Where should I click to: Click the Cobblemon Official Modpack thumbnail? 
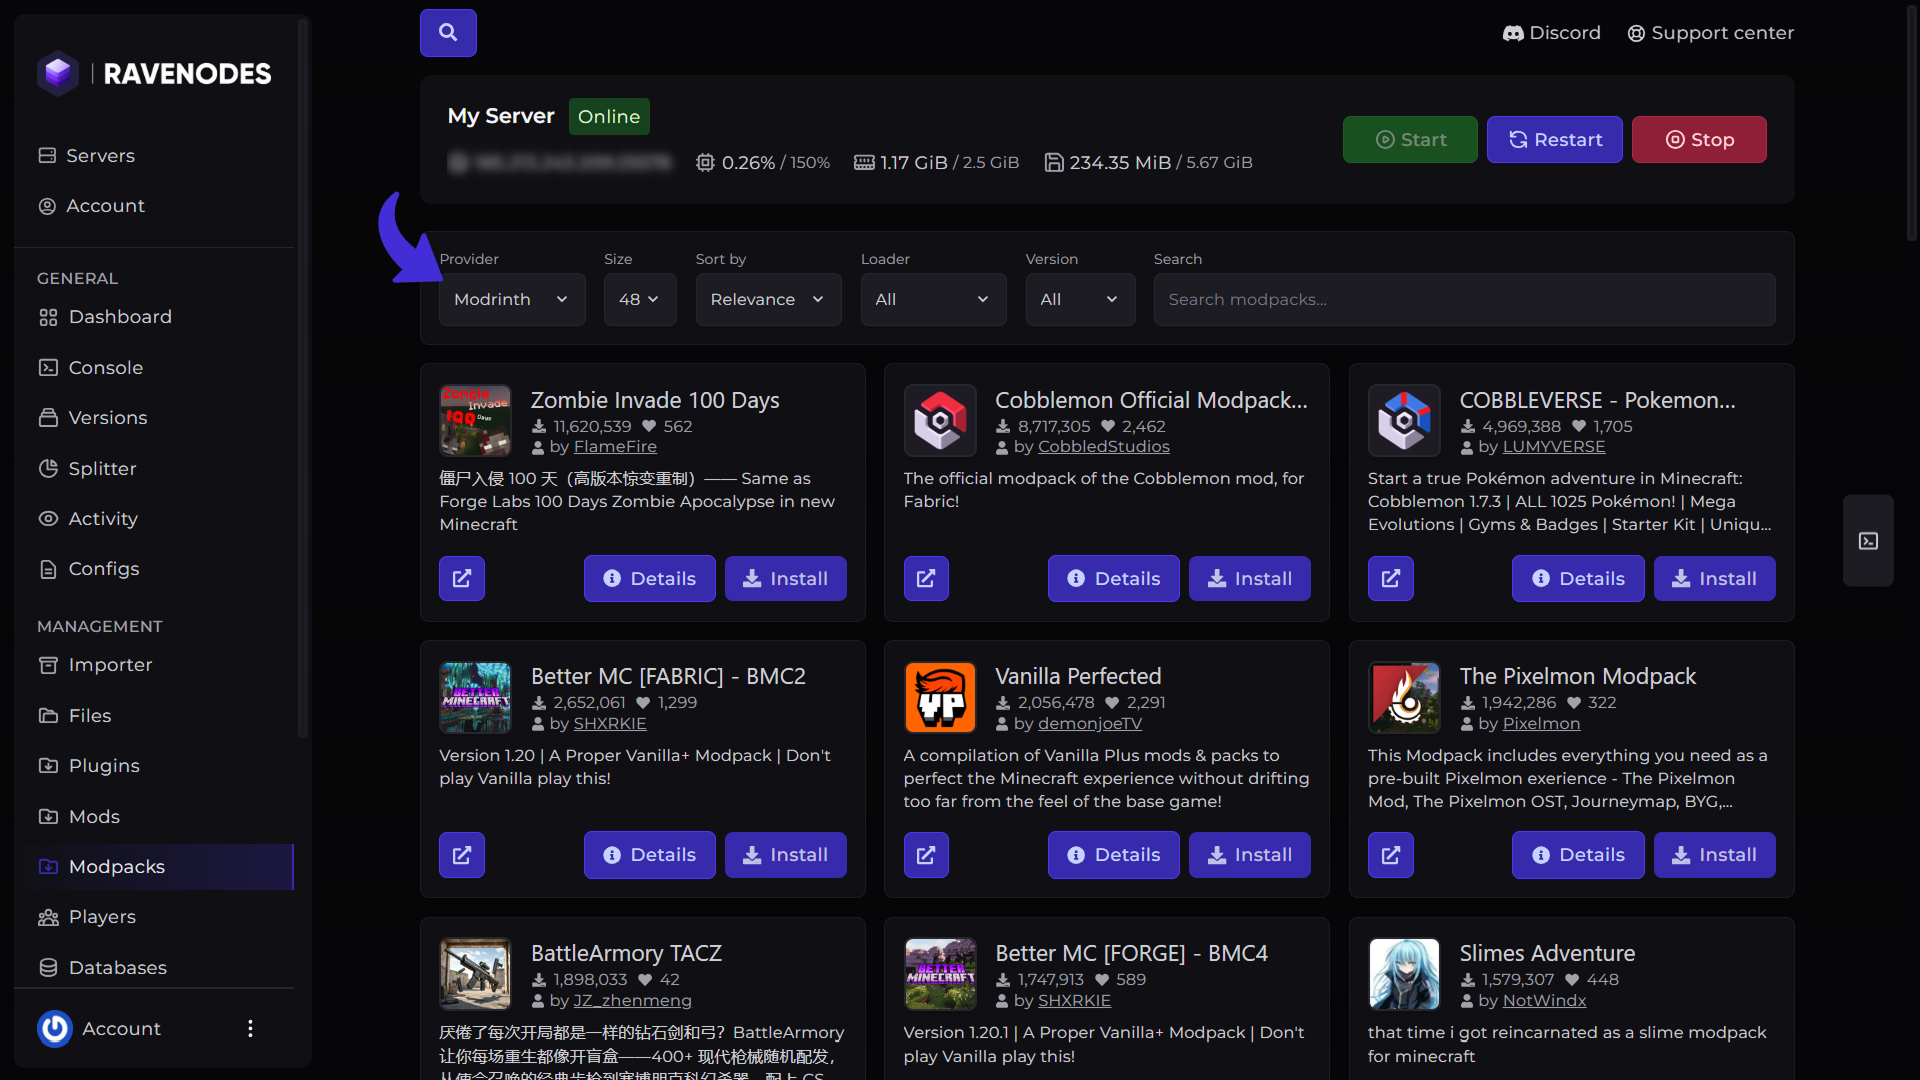pyautogui.click(x=940, y=420)
